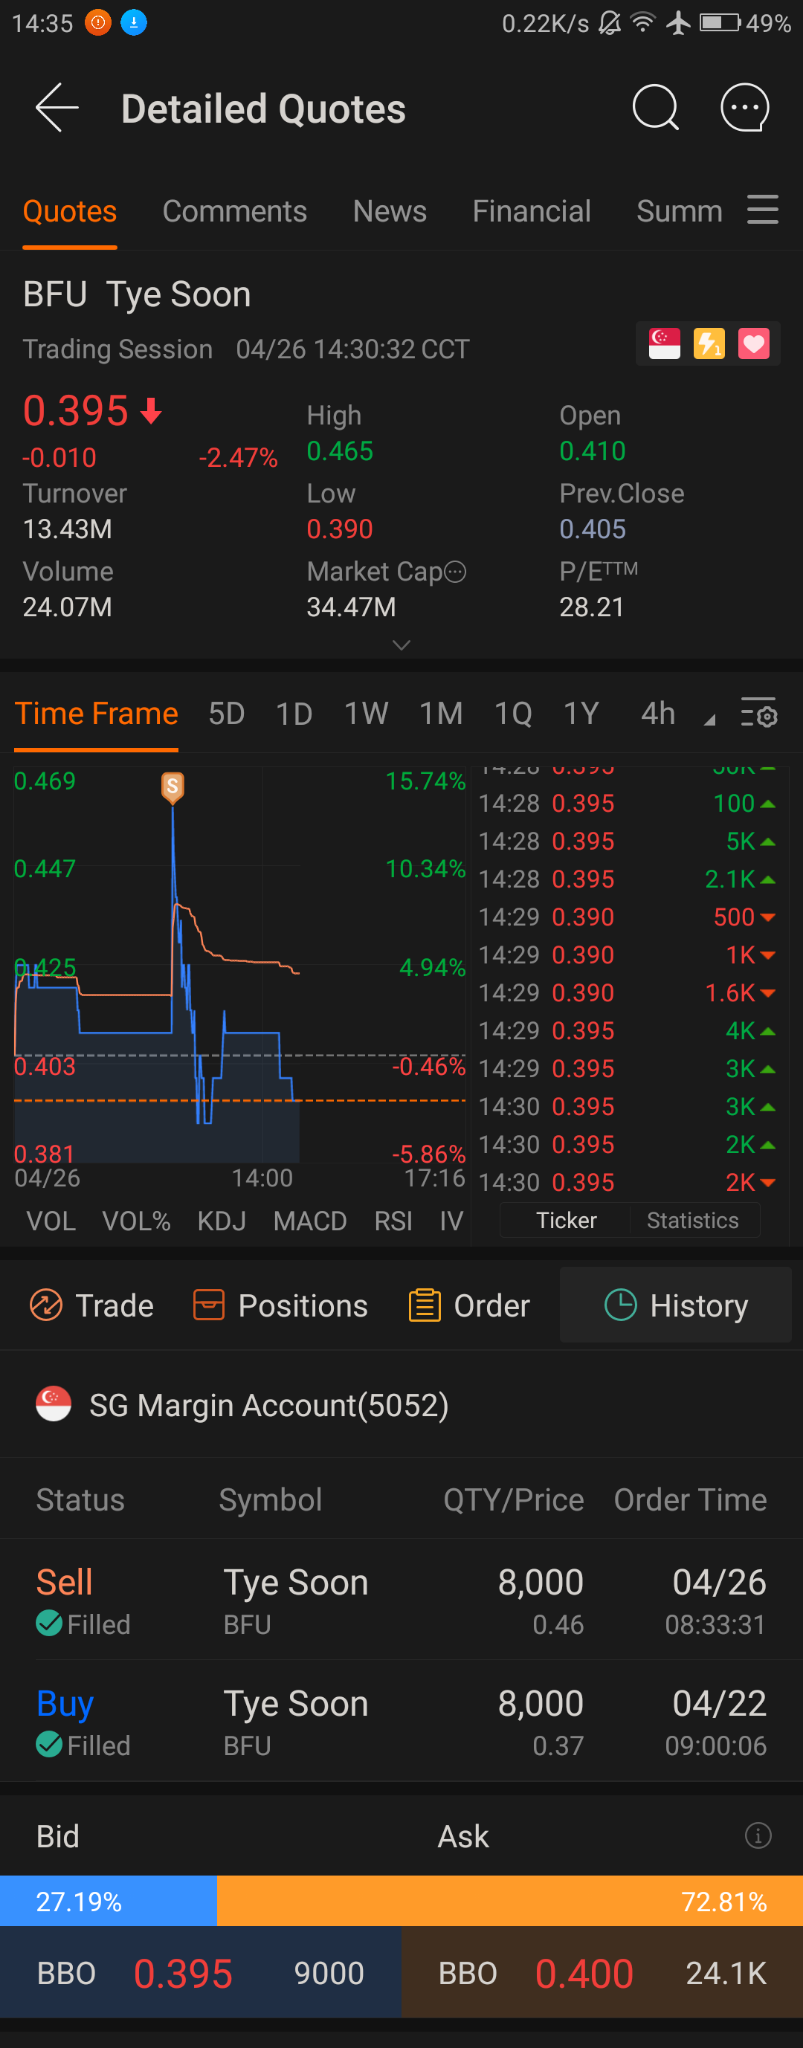
Task: Tap the SG Margin Account flag icon
Action: tap(53, 1404)
